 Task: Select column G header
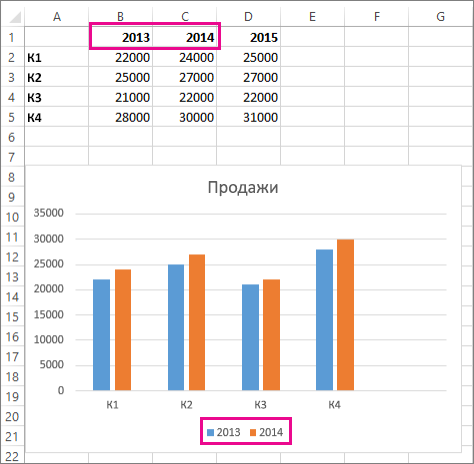click(440, 16)
